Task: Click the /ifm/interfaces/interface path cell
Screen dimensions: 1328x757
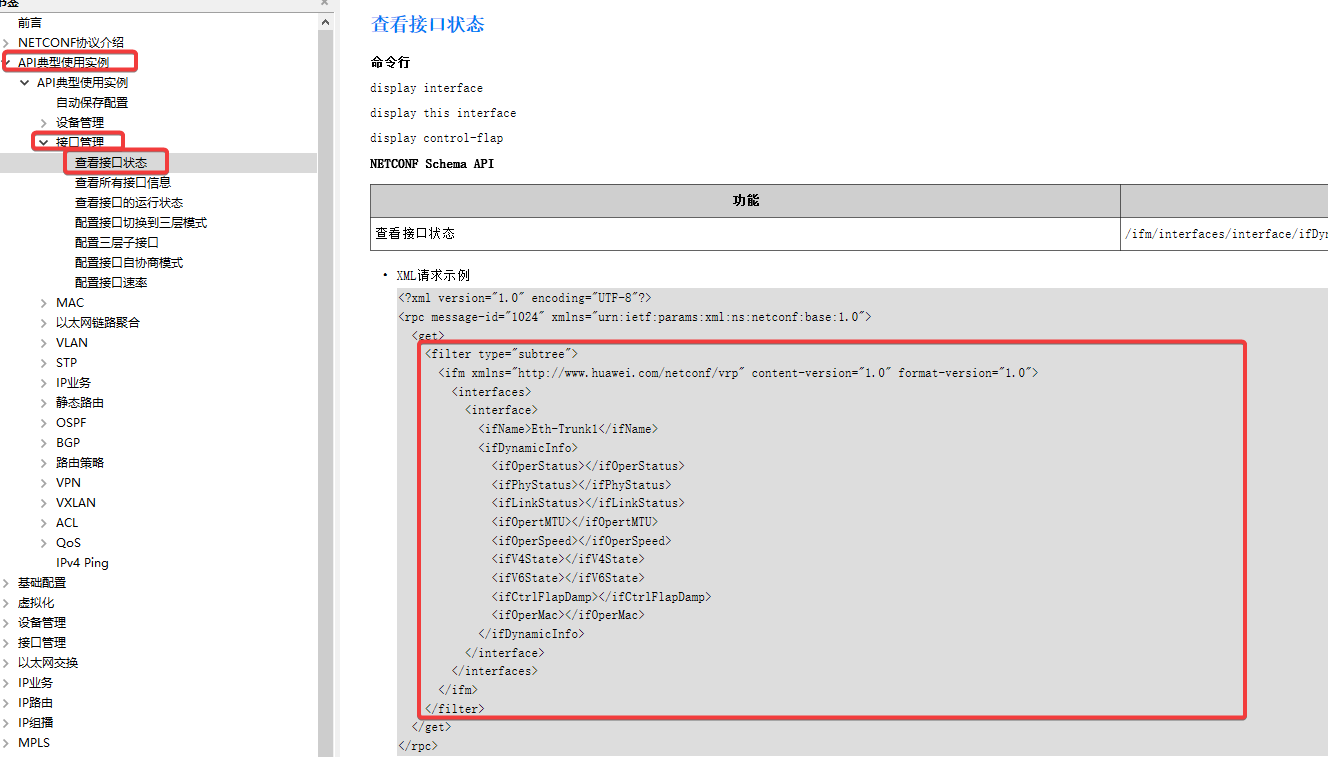Action: click(x=1225, y=234)
